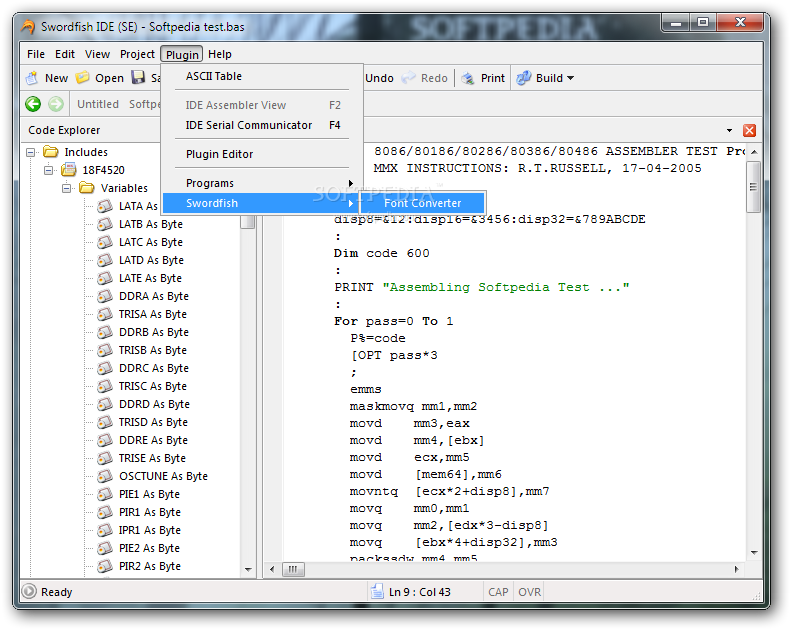Collapse the Includes tree node
Screen dimensions: 791x630
pos(31,152)
